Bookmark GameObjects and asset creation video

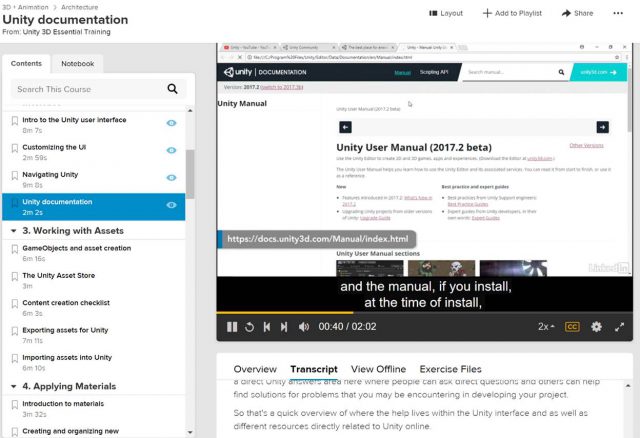coord(15,249)
